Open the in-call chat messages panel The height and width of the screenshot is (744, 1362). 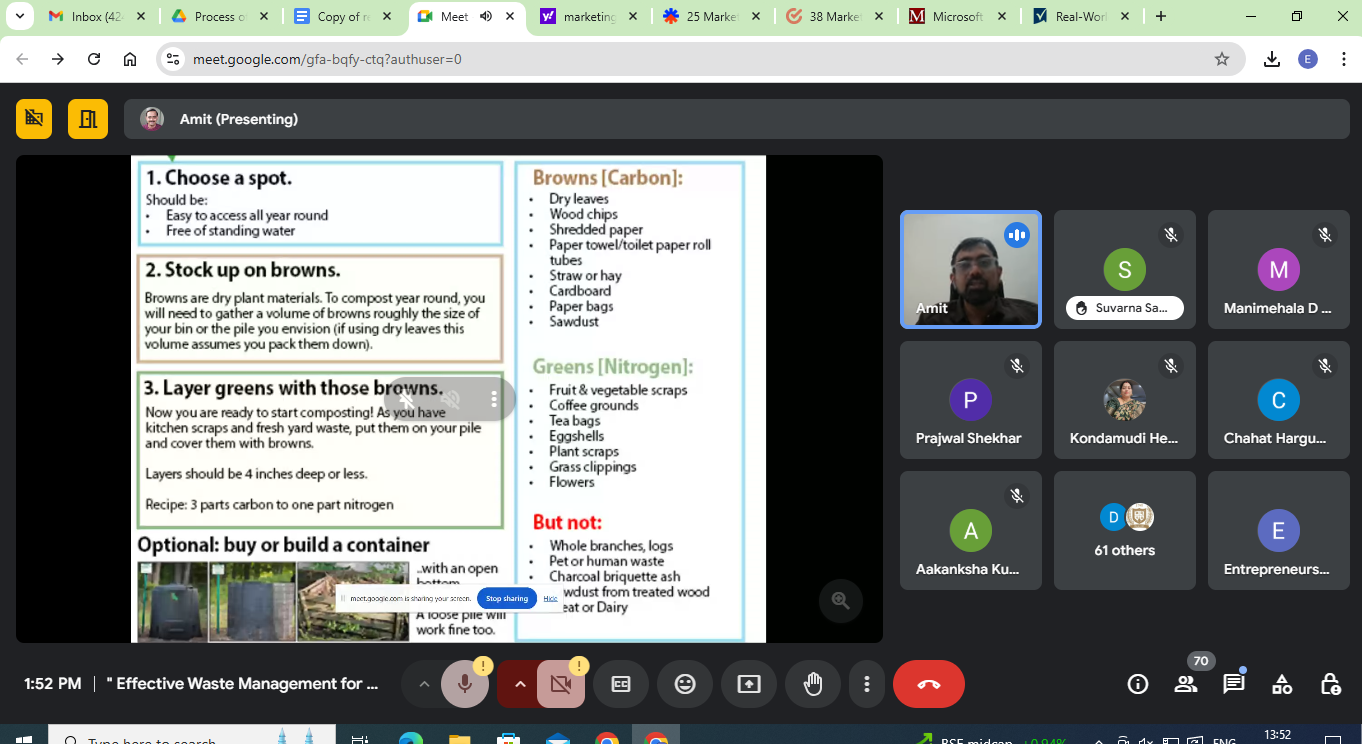point(1234,684)
